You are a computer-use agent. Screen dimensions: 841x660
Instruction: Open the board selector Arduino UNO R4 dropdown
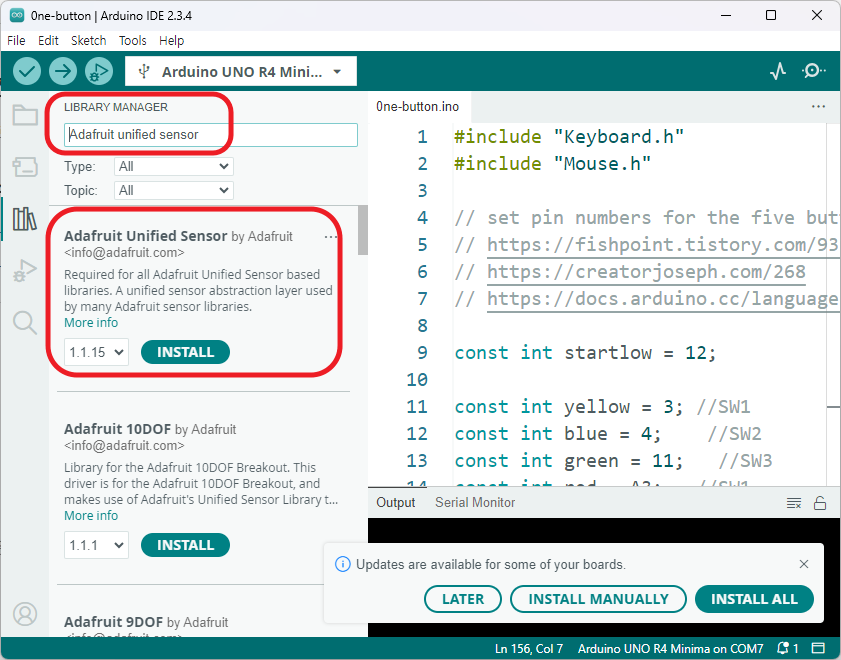(241, 71)
